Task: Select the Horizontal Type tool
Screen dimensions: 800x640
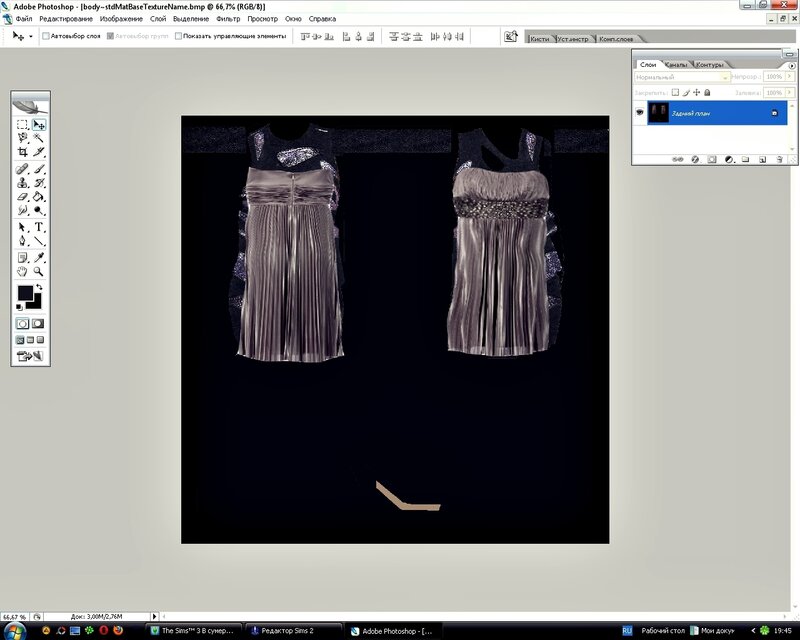Action: [39, 227]
